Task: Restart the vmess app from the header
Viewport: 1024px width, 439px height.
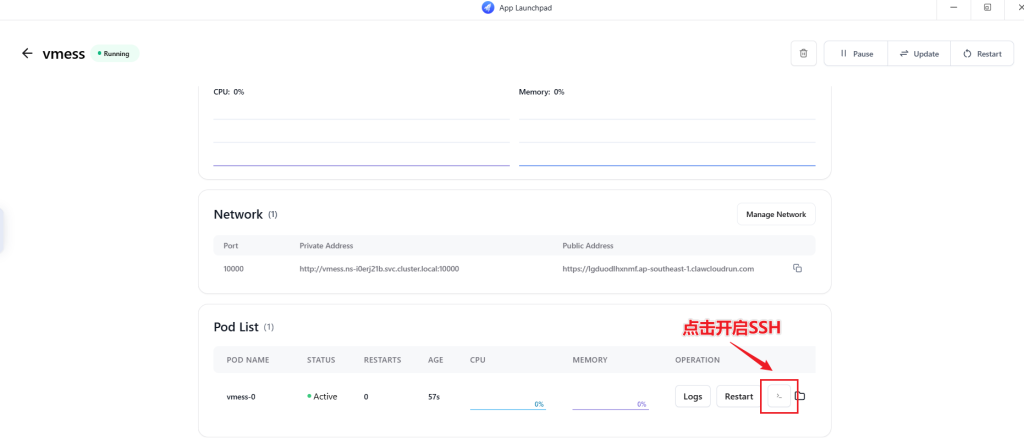Action: tap(982, 54)
